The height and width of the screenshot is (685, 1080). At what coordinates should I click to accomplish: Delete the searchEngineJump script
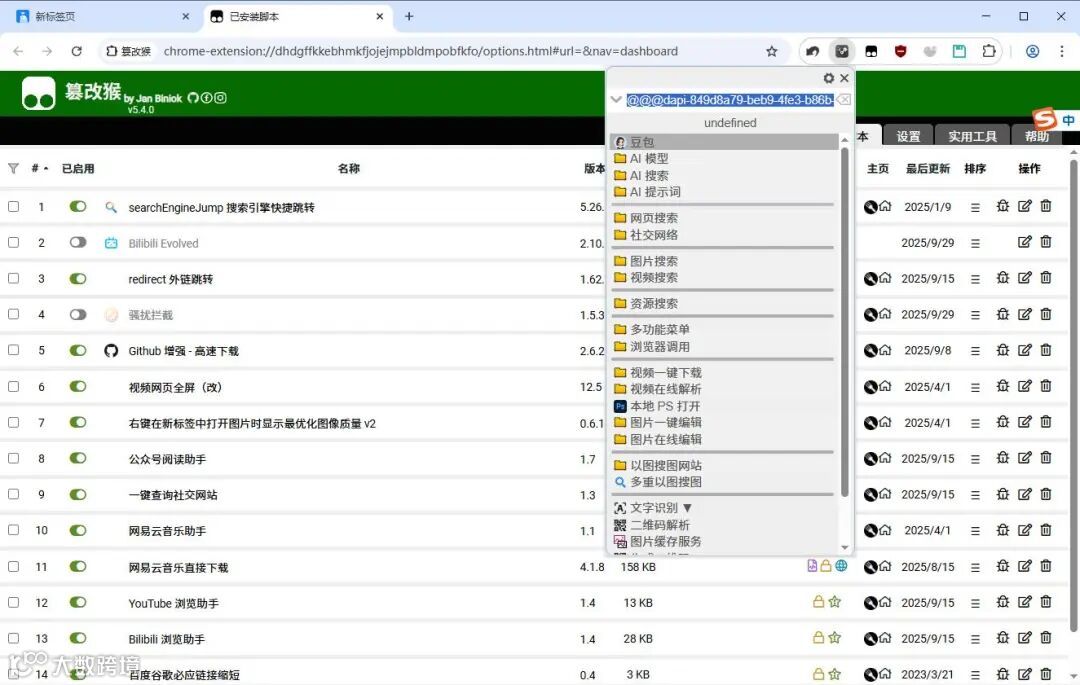[1046, 206]
